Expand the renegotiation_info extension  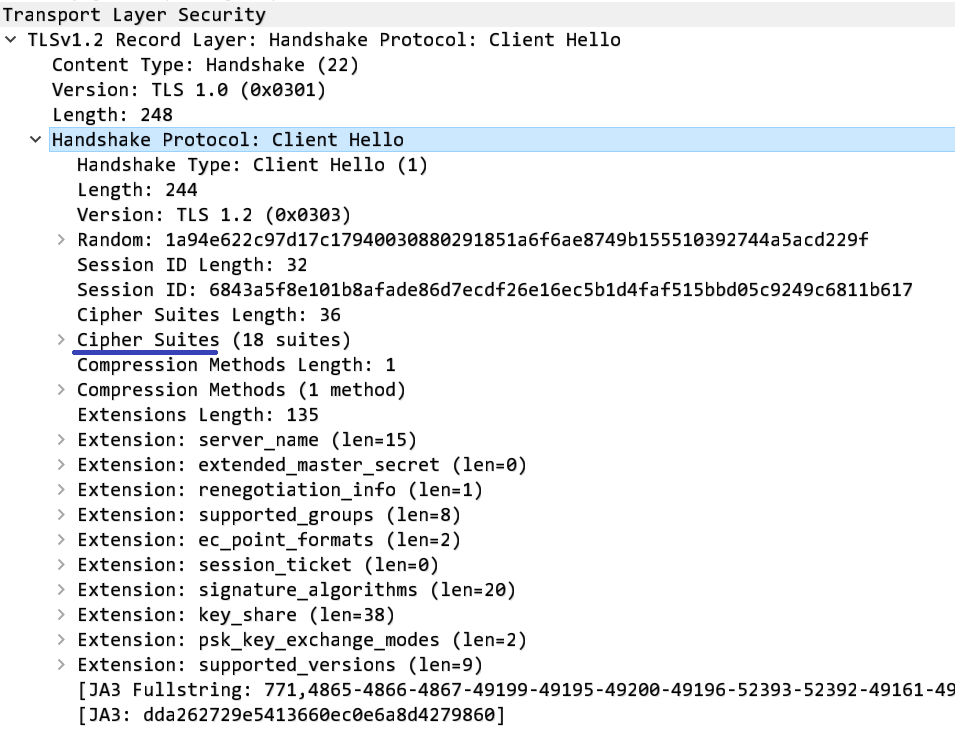[61, 490]
